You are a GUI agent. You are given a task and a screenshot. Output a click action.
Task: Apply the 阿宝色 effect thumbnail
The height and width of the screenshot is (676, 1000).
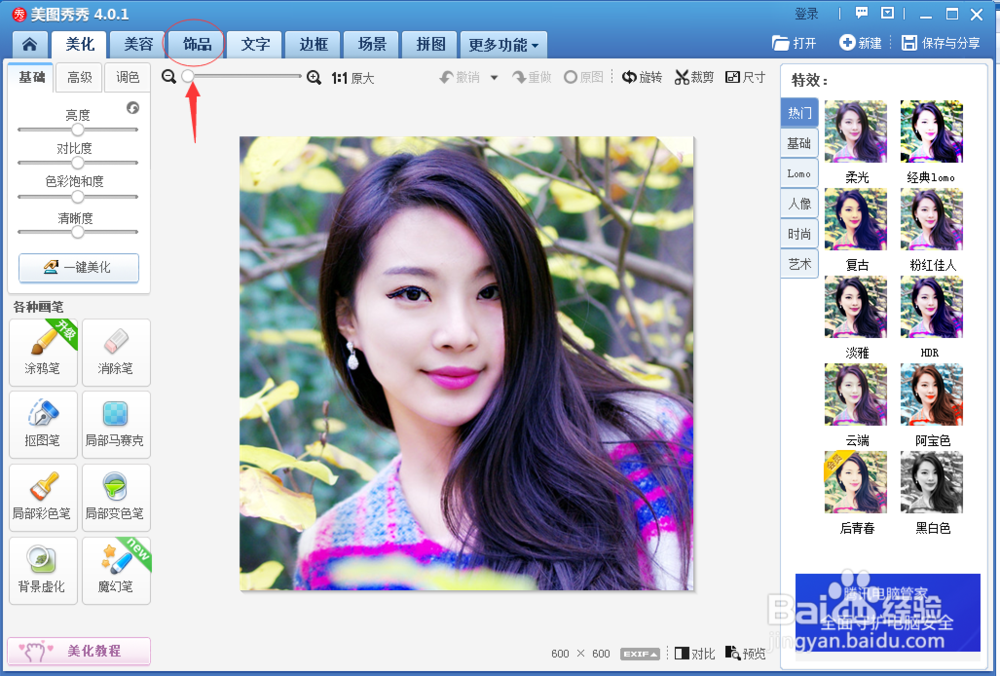pyautogui.click(x=931, y=395)
